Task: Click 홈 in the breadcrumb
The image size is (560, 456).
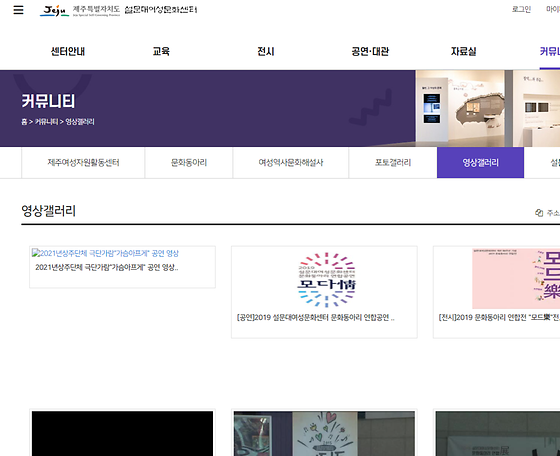Action: coord(24,122)
